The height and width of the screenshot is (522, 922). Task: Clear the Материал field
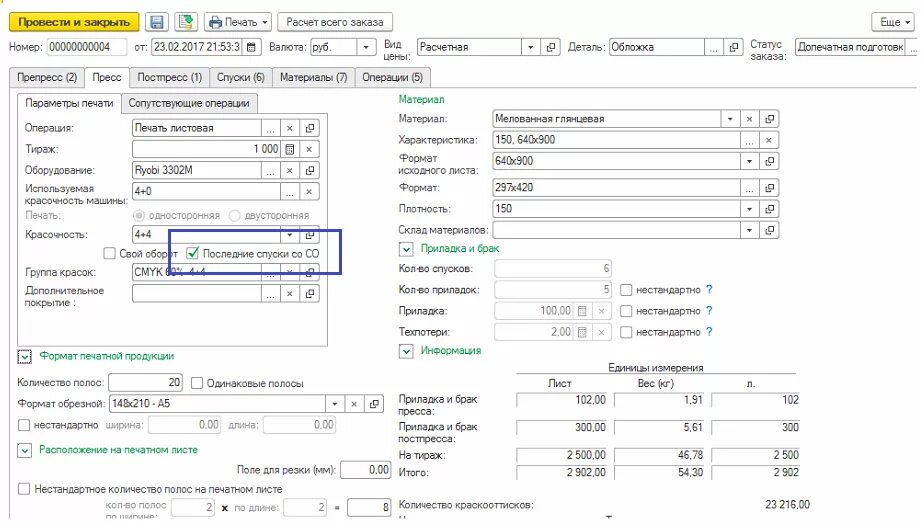coord(749,119)
